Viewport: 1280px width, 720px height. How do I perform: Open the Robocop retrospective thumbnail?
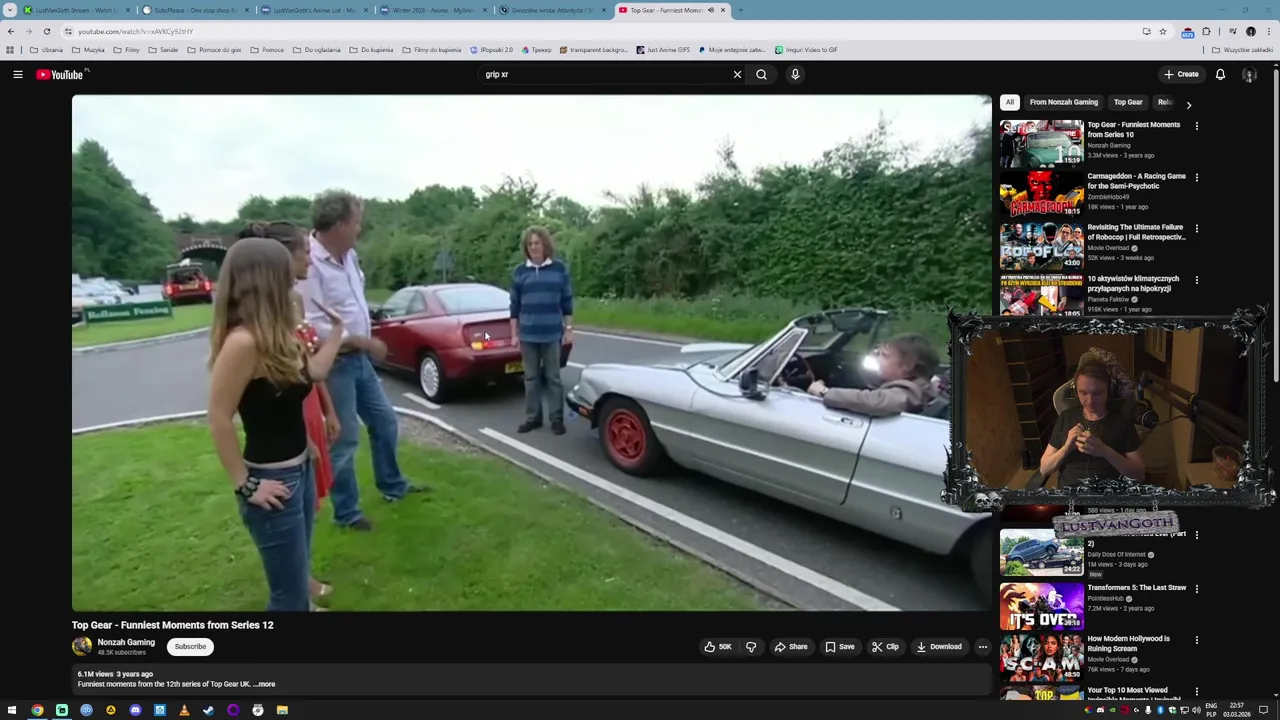click(1041, 245)
